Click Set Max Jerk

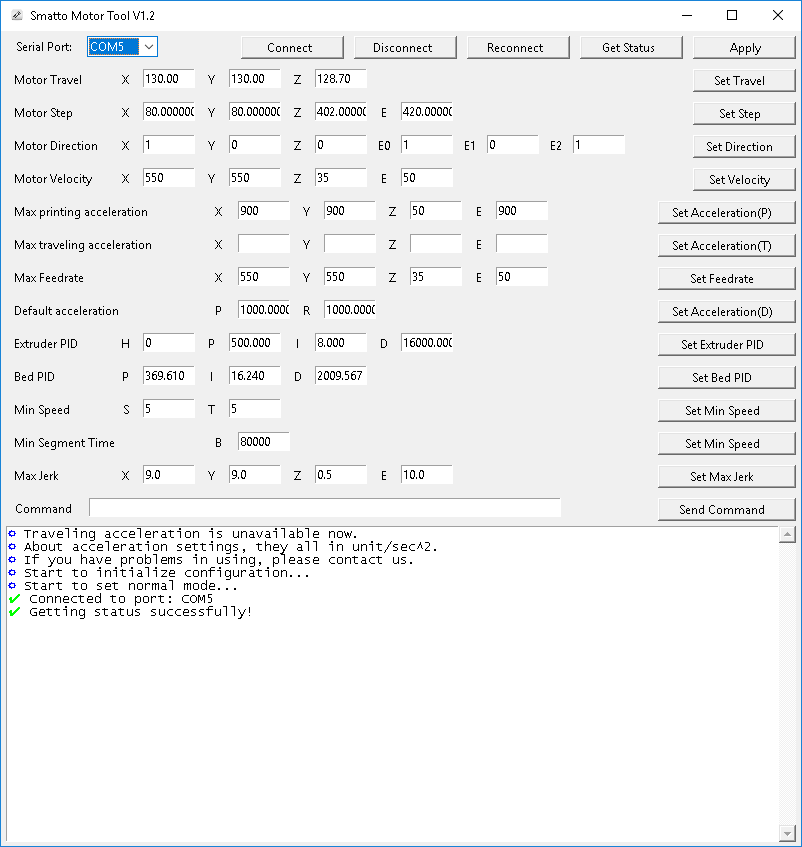pyautogui.click(x=727, y=476)
